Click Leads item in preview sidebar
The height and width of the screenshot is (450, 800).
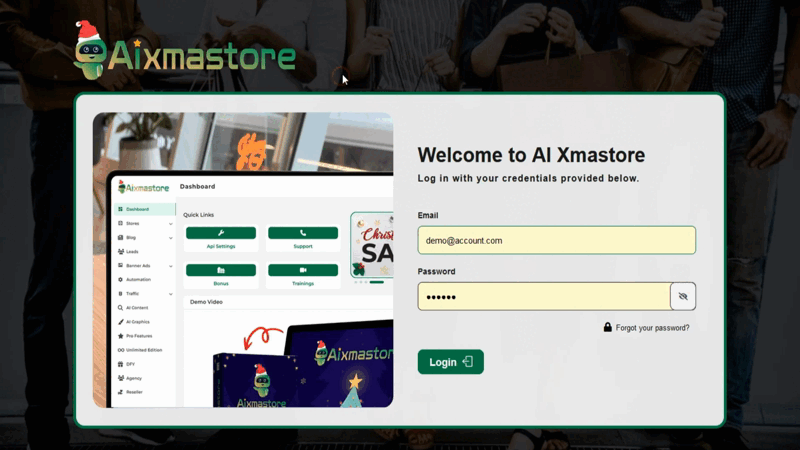coord(132,252)
